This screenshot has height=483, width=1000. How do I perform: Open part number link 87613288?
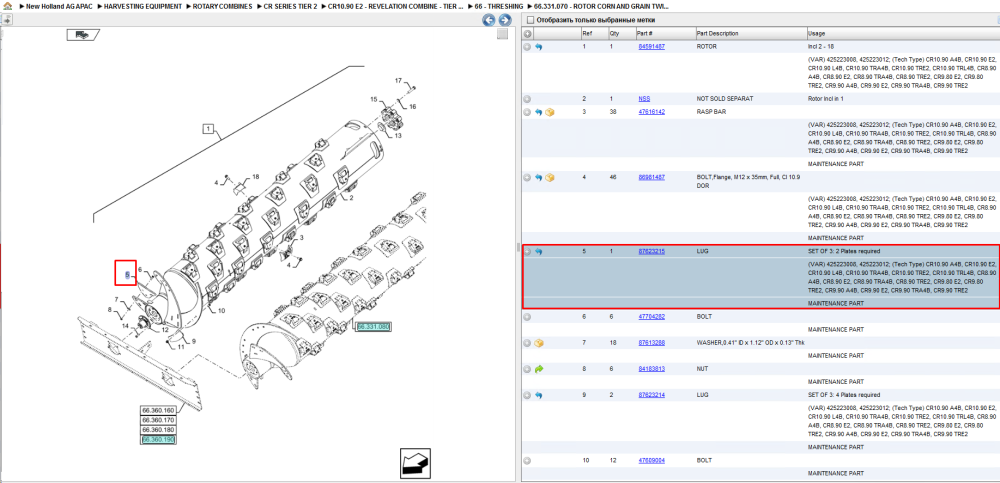point(651,343)
